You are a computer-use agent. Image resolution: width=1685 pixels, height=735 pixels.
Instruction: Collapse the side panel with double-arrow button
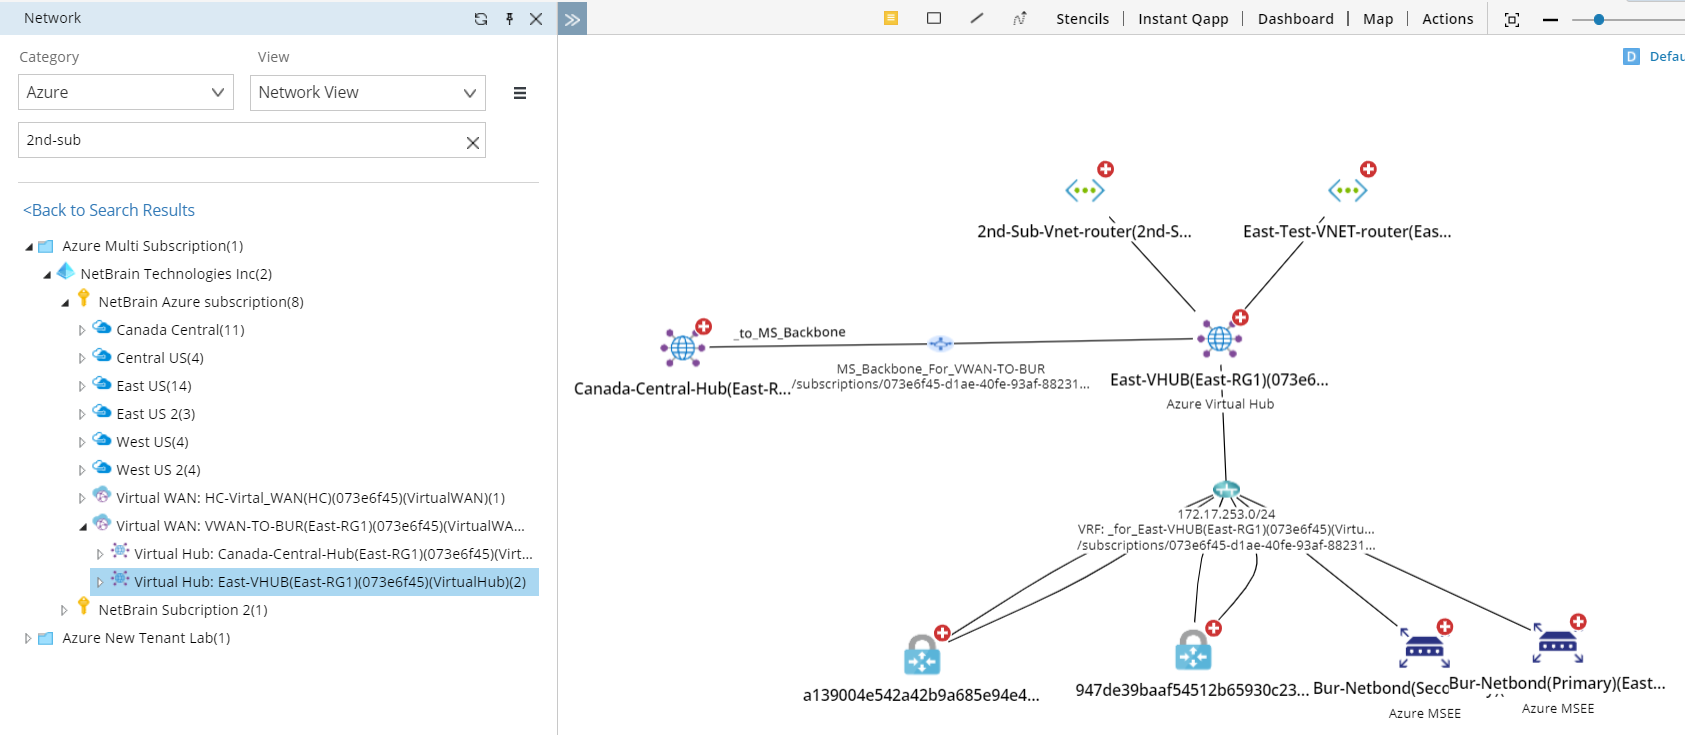(572, 19)
